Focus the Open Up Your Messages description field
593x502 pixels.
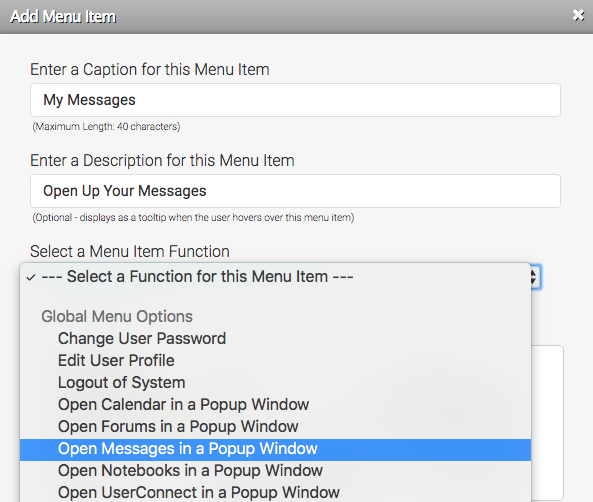295,191
